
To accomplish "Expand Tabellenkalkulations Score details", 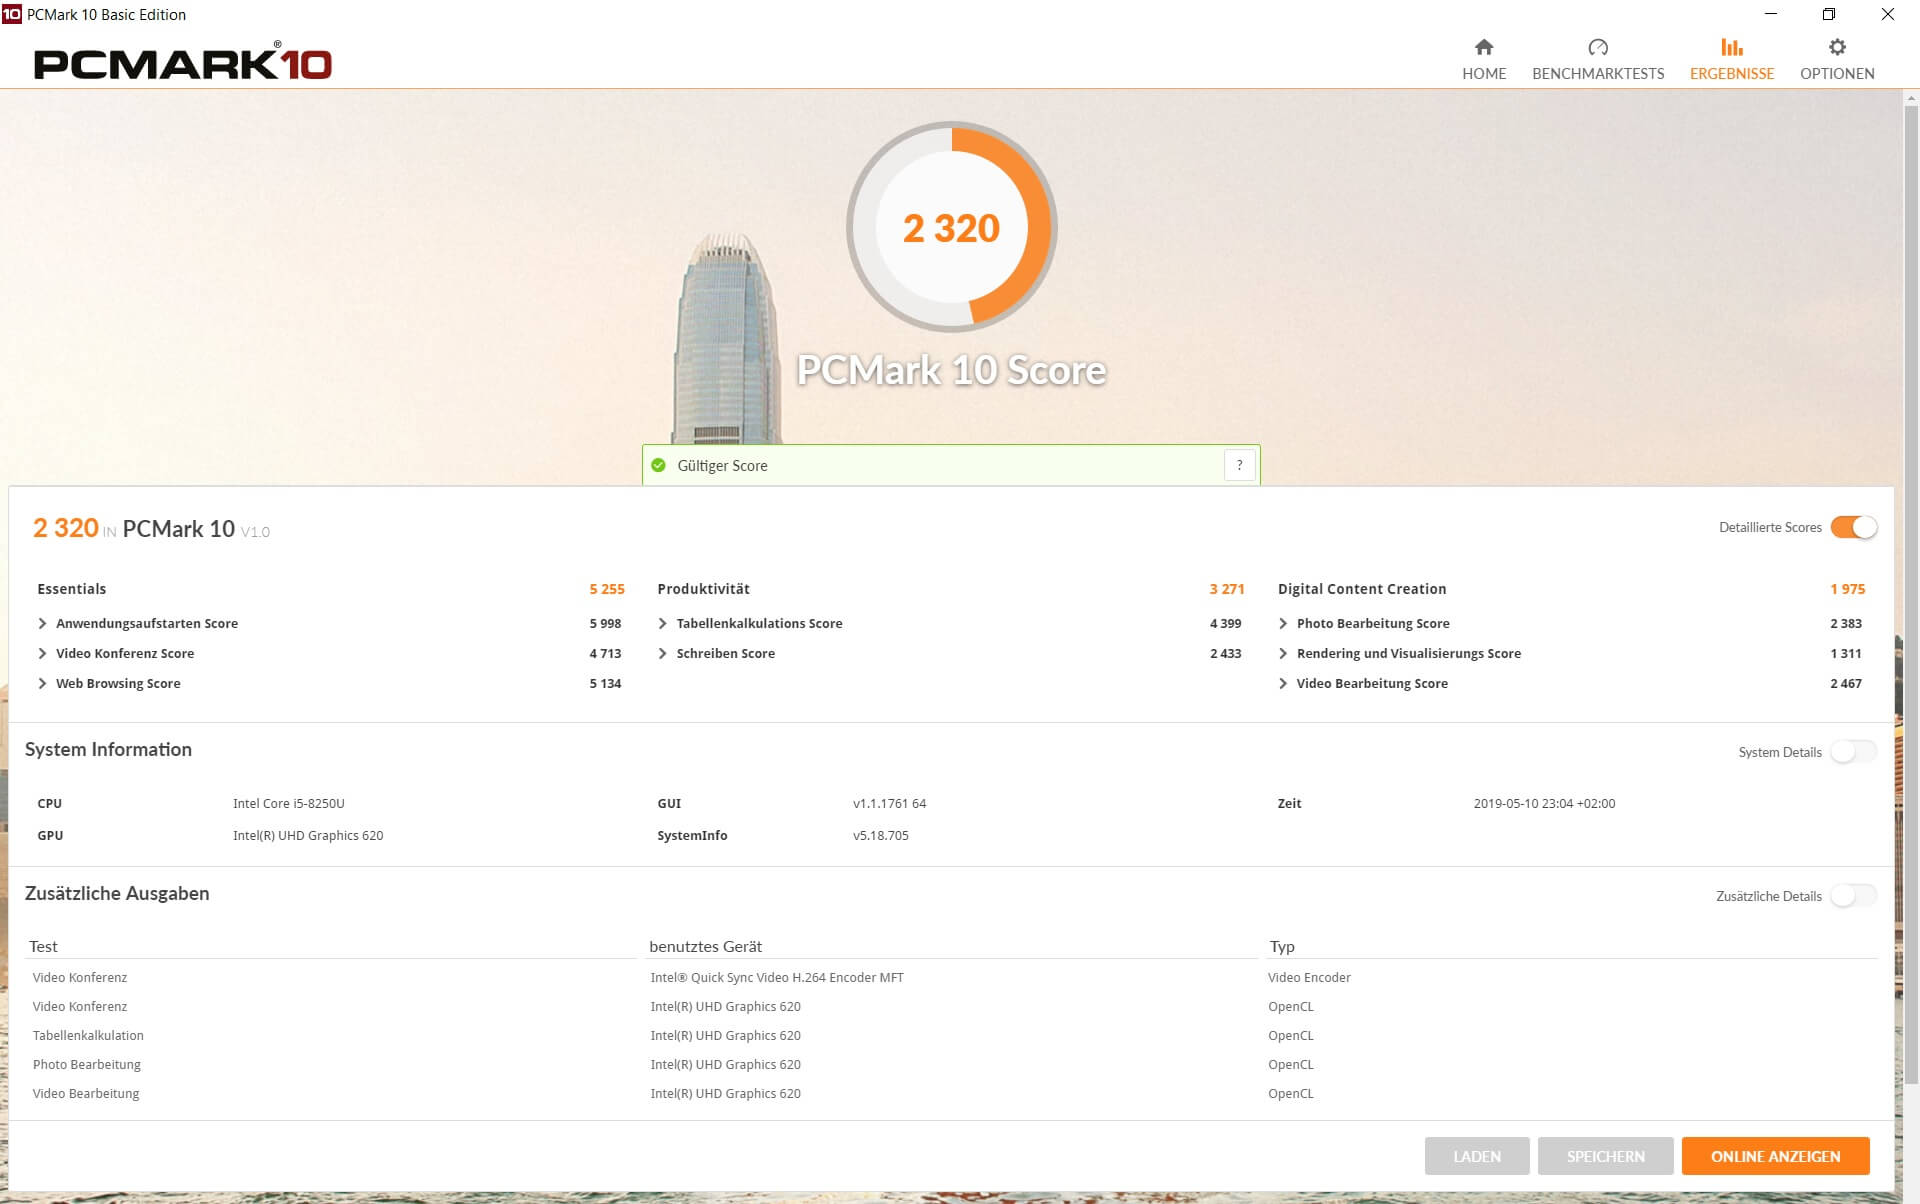I will tap(662, 623).
